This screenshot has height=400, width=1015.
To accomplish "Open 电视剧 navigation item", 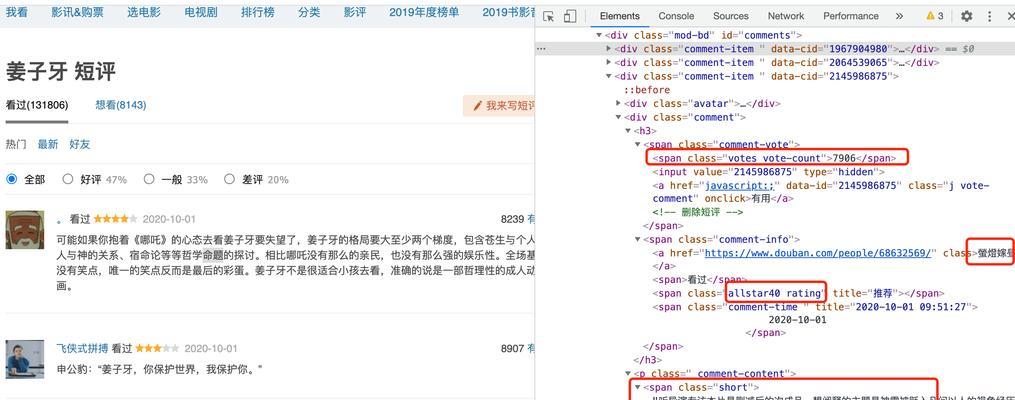I will tap(200, 12).
